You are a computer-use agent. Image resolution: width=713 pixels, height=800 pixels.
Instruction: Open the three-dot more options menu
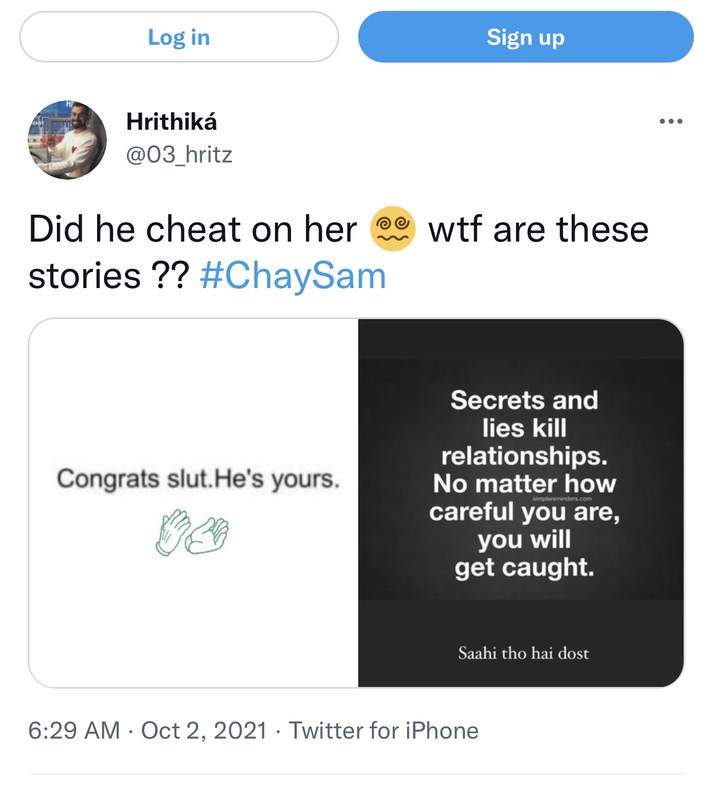click(671, 122)
